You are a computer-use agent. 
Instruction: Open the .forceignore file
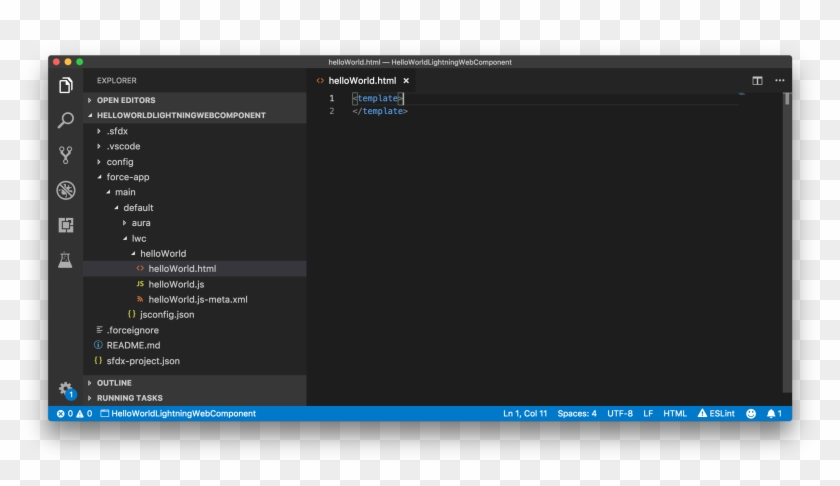click(x=194, y=330)
